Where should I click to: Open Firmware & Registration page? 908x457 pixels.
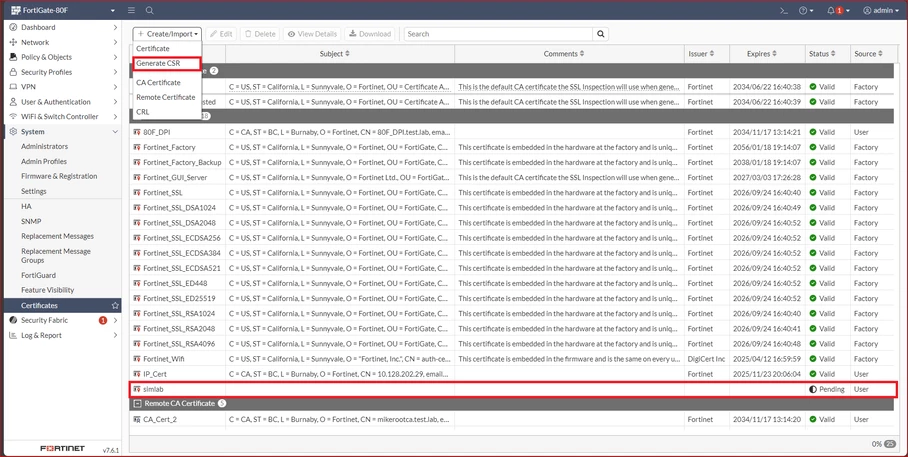coord(59,176)
